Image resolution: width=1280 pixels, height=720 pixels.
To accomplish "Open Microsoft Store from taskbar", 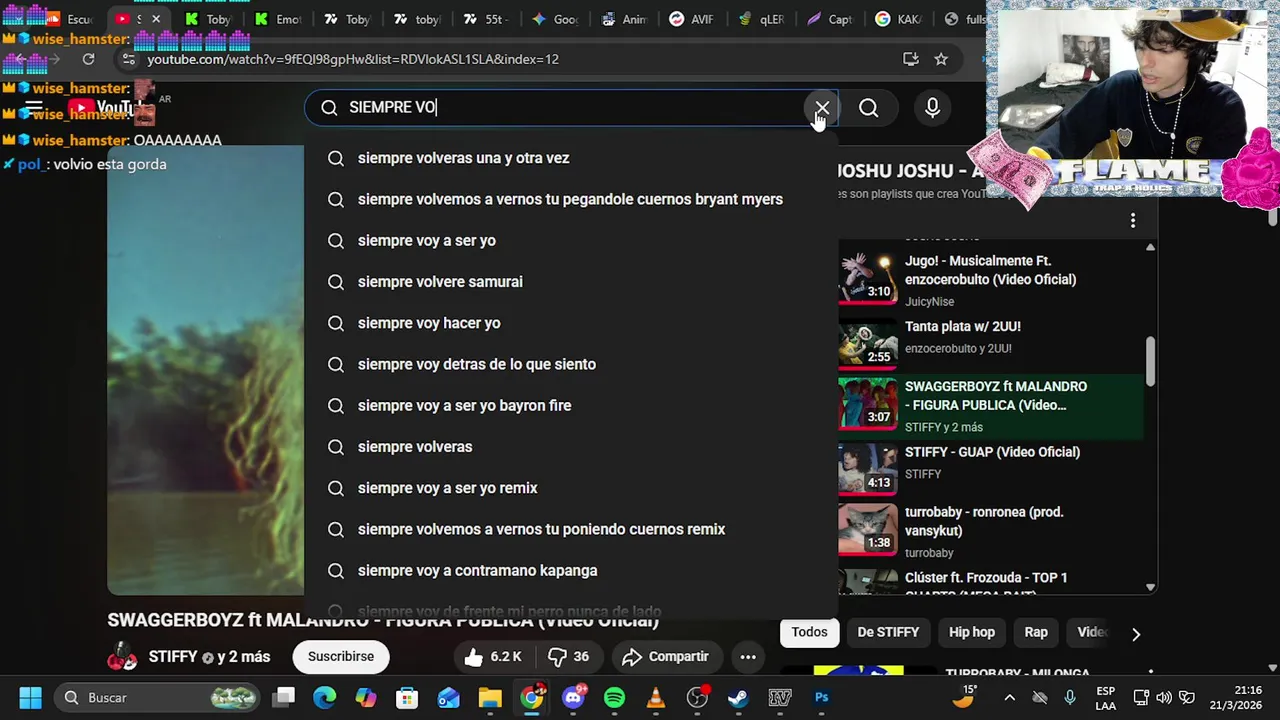I will [407, 698].
